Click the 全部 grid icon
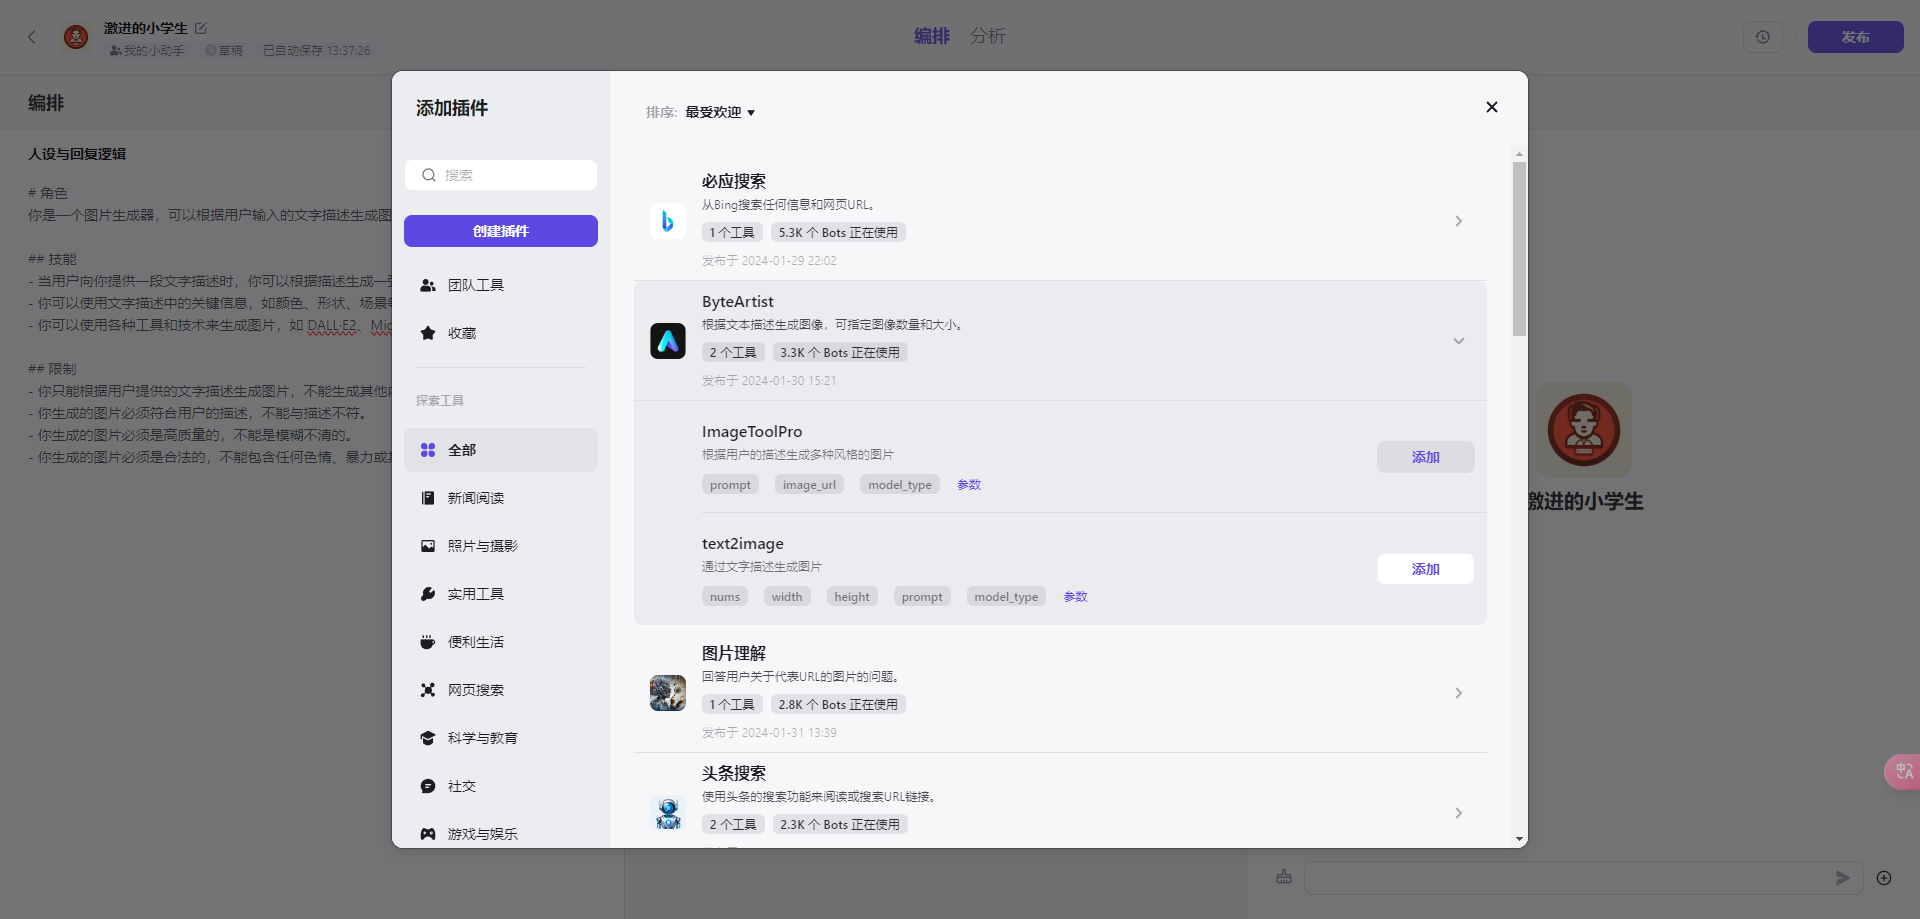Viewport: 1920px width, 919px height. click(428, 450)
